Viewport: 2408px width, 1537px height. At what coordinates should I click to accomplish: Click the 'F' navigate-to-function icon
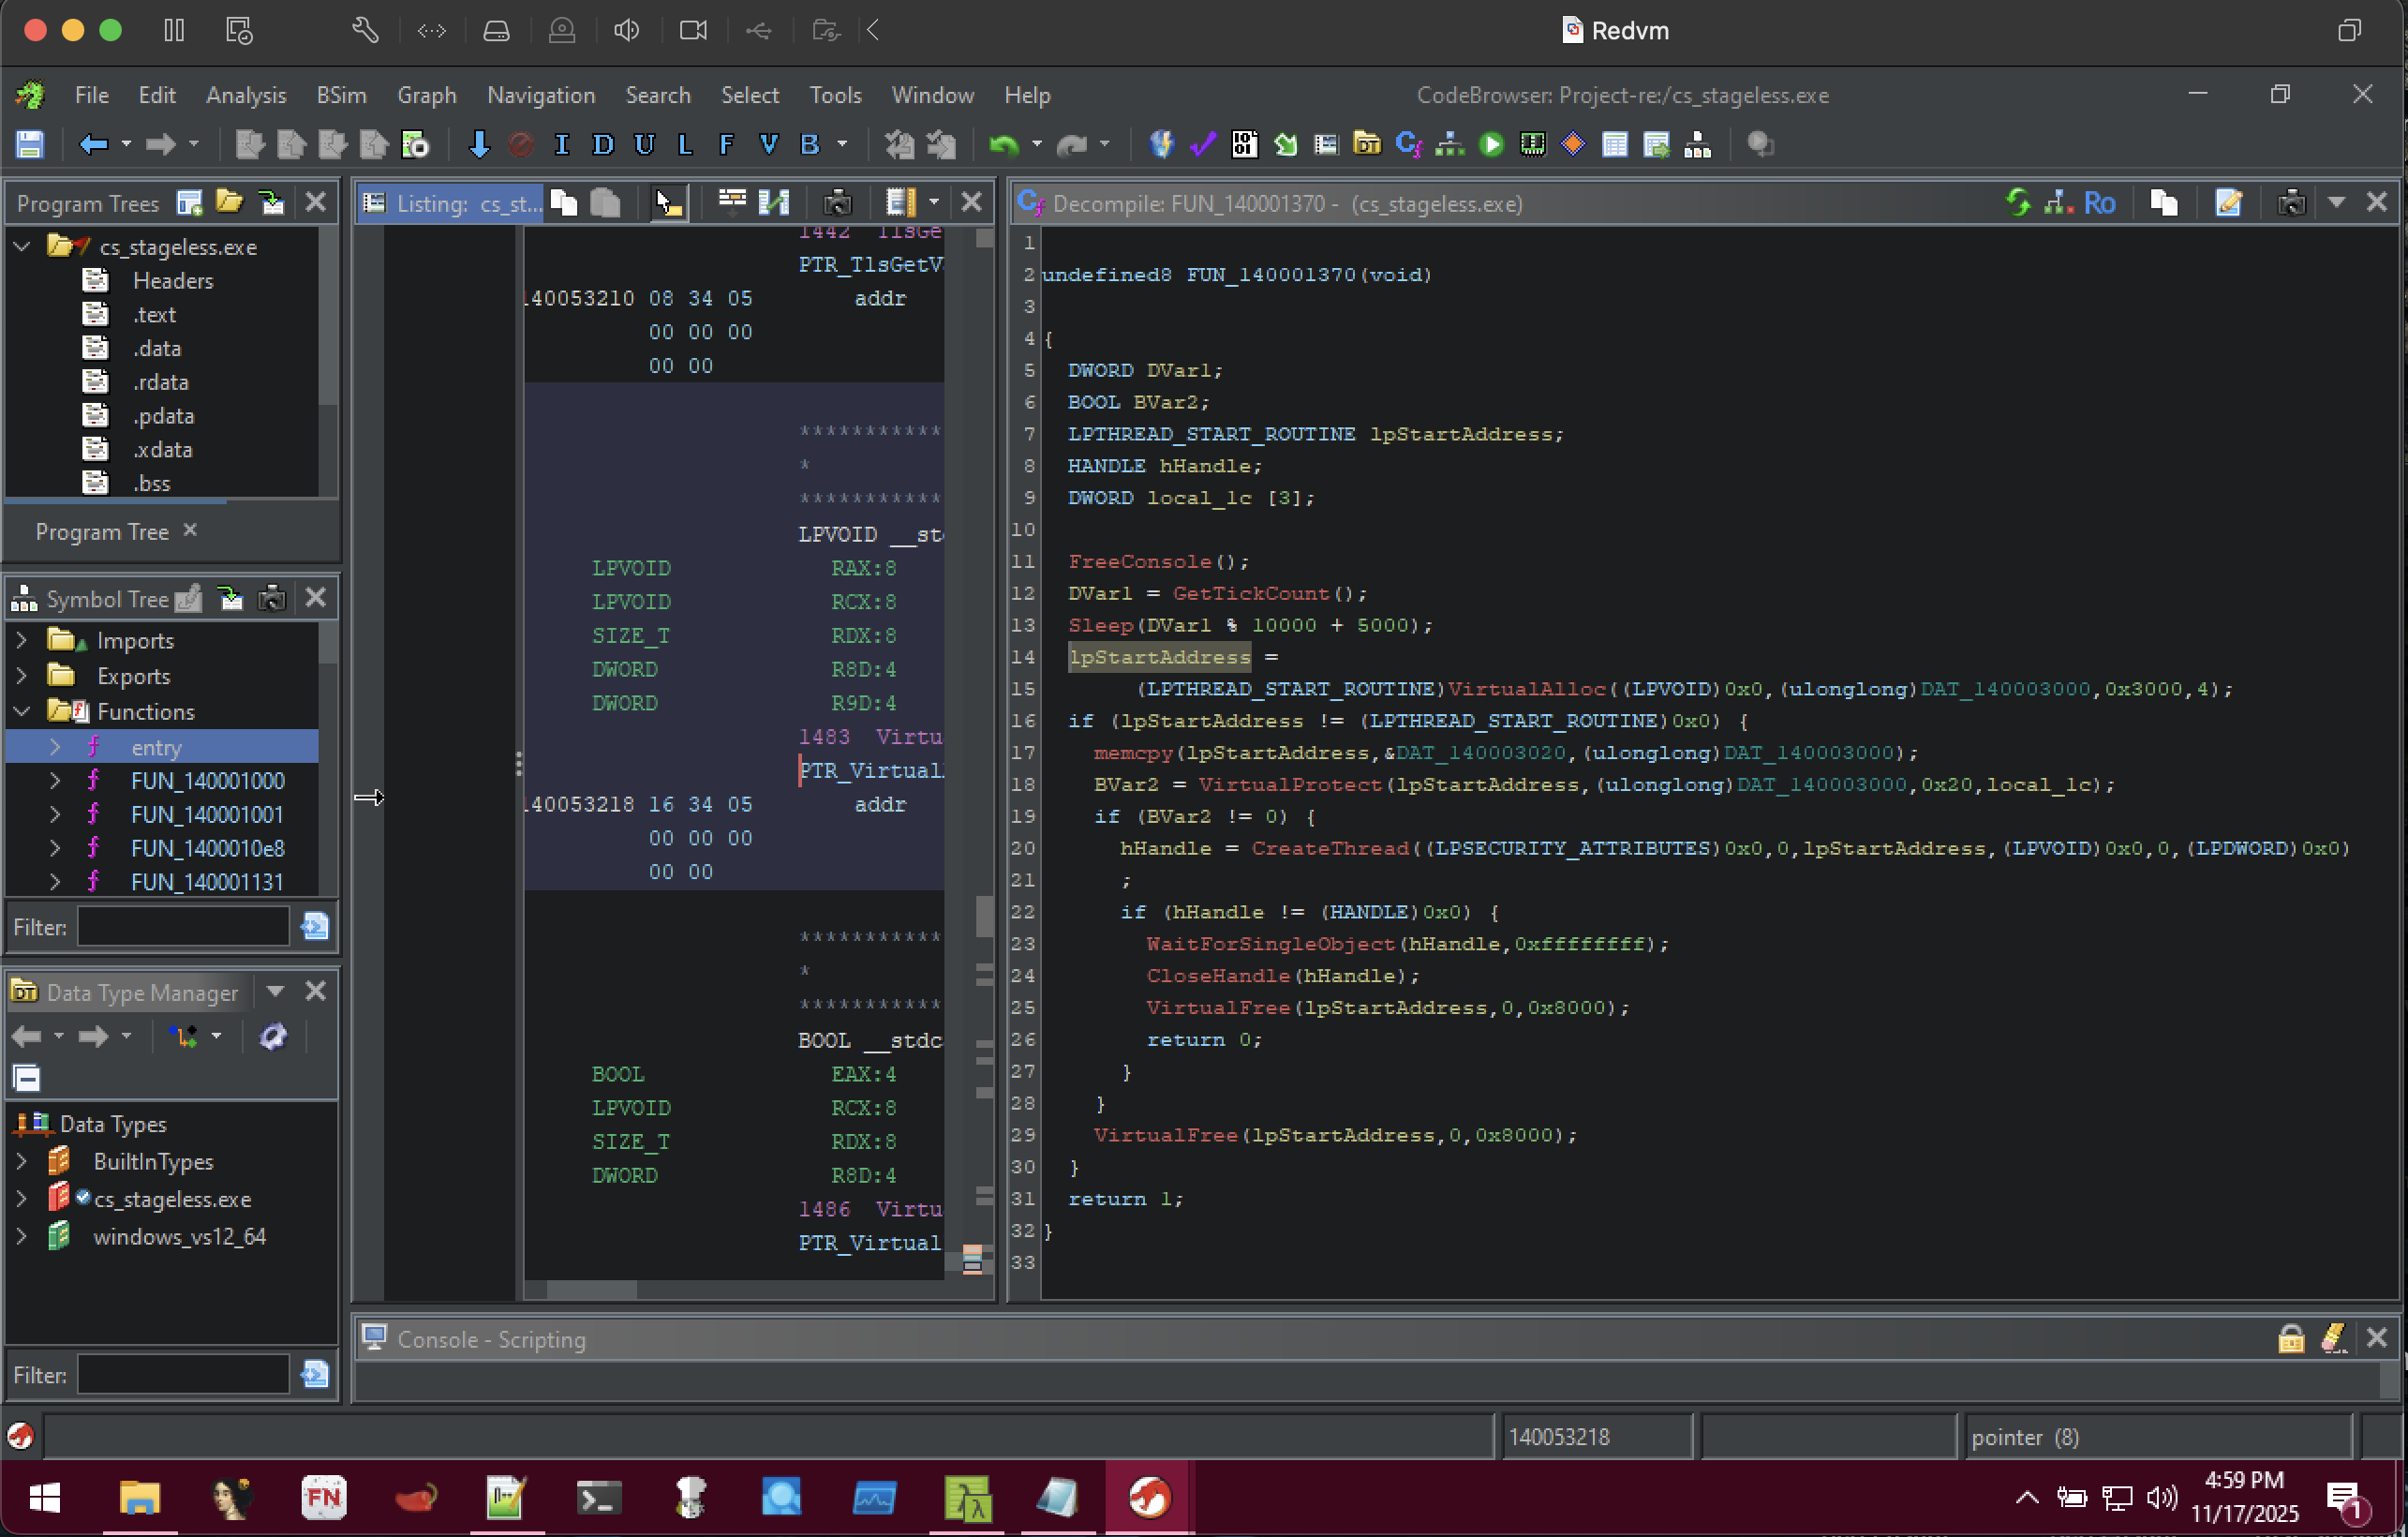coord(727,145)
